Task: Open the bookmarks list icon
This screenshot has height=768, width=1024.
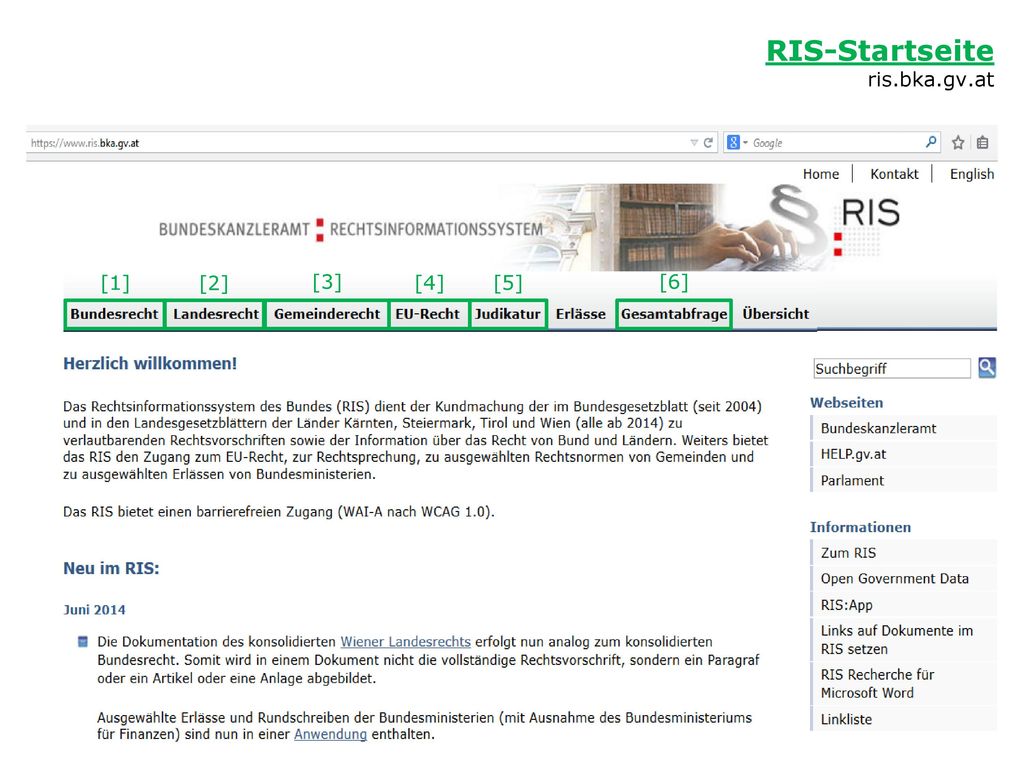Action: (982, 142)
